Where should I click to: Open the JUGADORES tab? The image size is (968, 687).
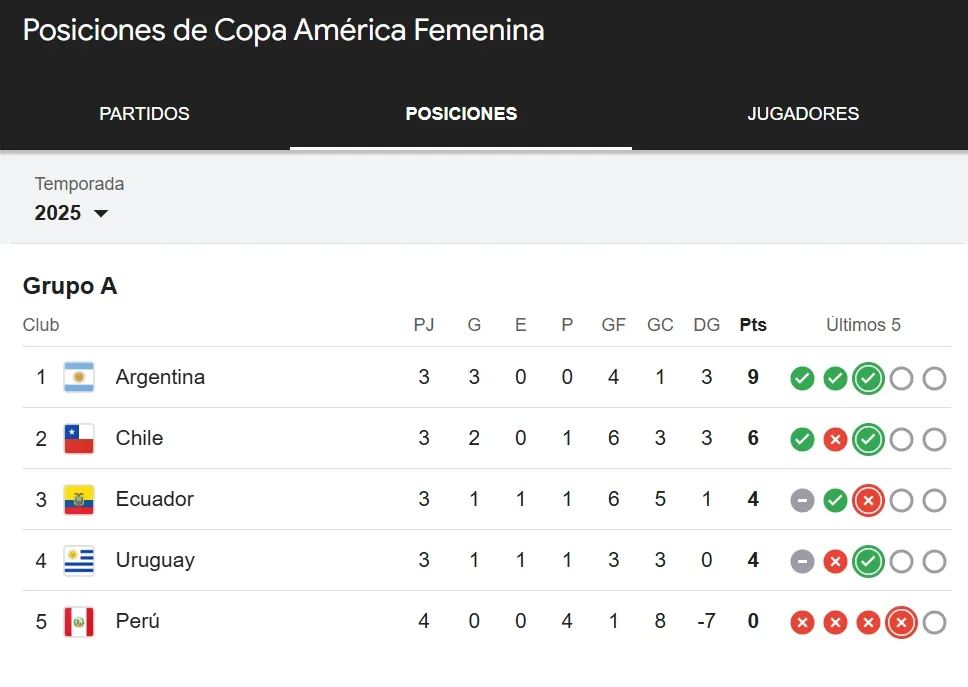point(803,114)
